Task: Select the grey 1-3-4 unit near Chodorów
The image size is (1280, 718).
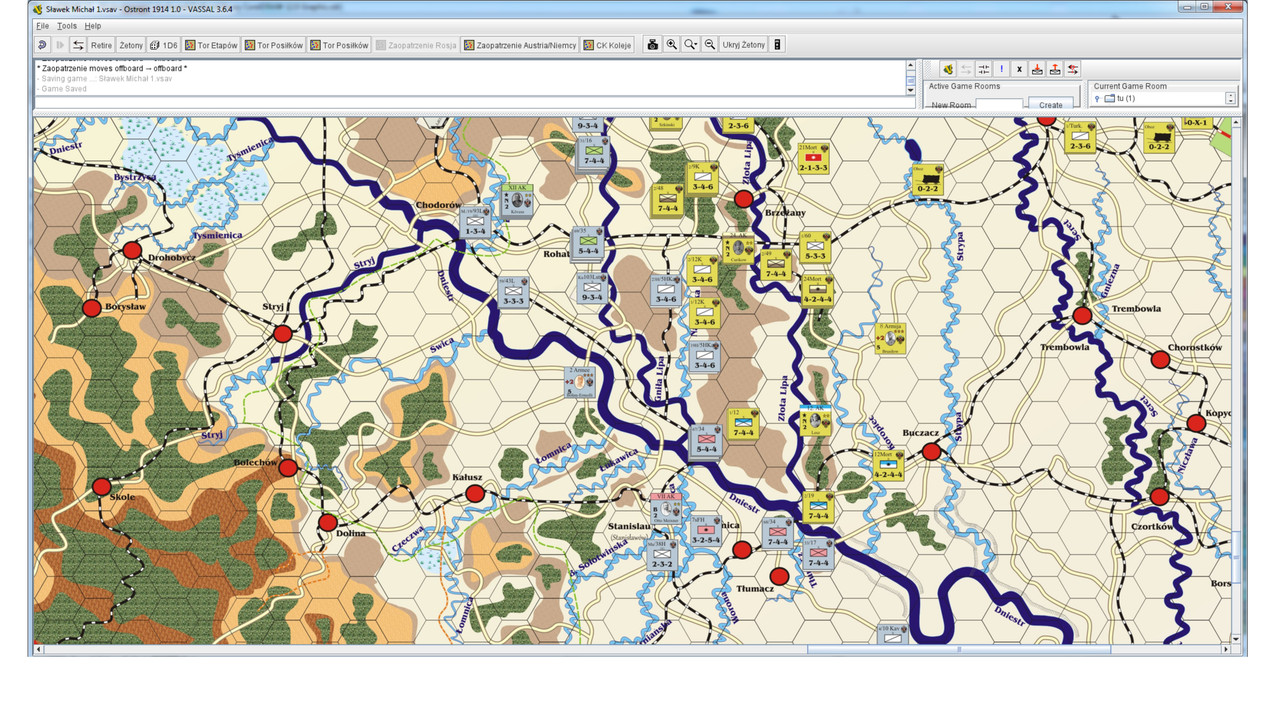Action: point(476,222)
